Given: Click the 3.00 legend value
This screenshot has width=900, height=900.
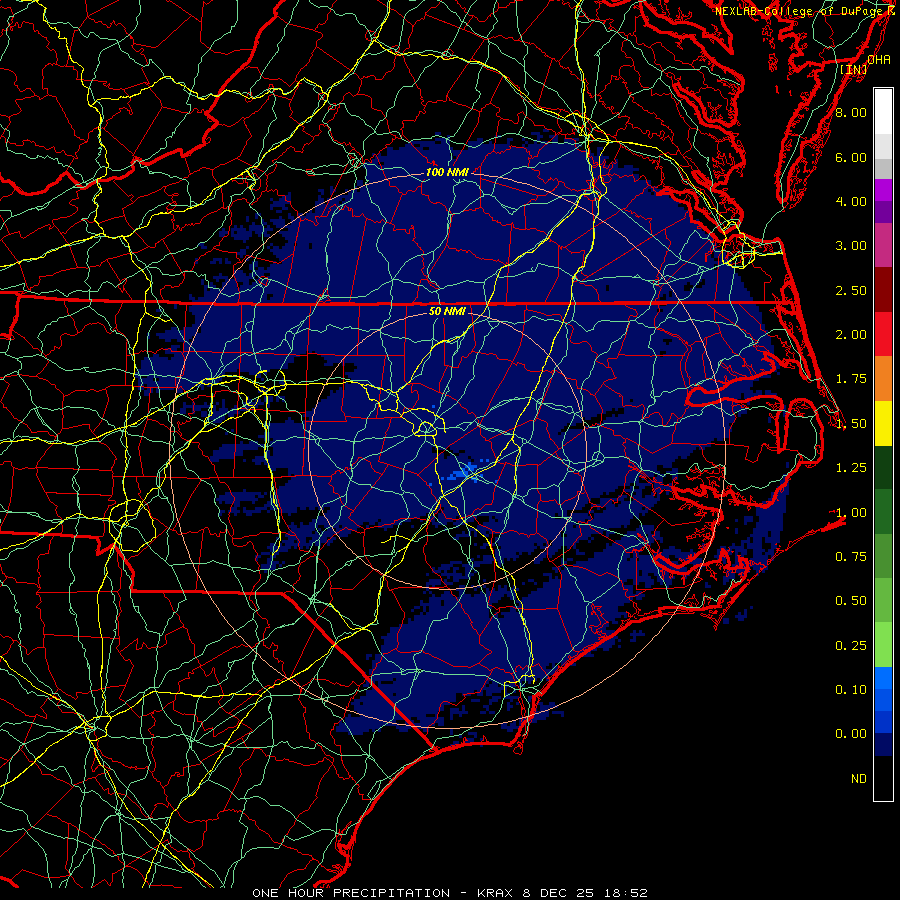Looking at the screenshot, I should [x=851, y=246].
